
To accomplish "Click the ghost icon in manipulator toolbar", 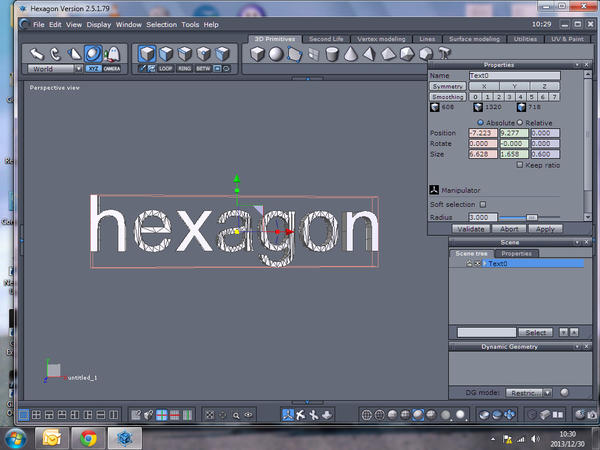I will pyautogui.click(x=112, y=54).
